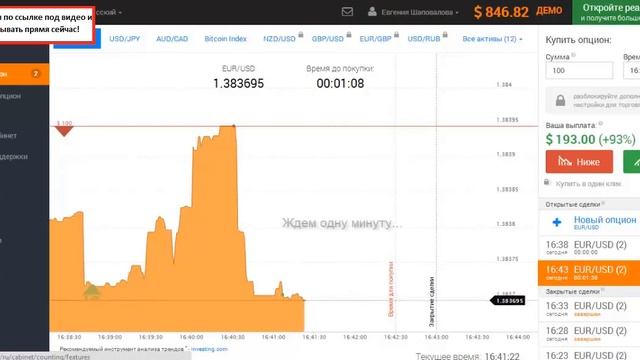Click the green open real account button
This screenshot has width=640, height=360.
click(x=606, y=12)
